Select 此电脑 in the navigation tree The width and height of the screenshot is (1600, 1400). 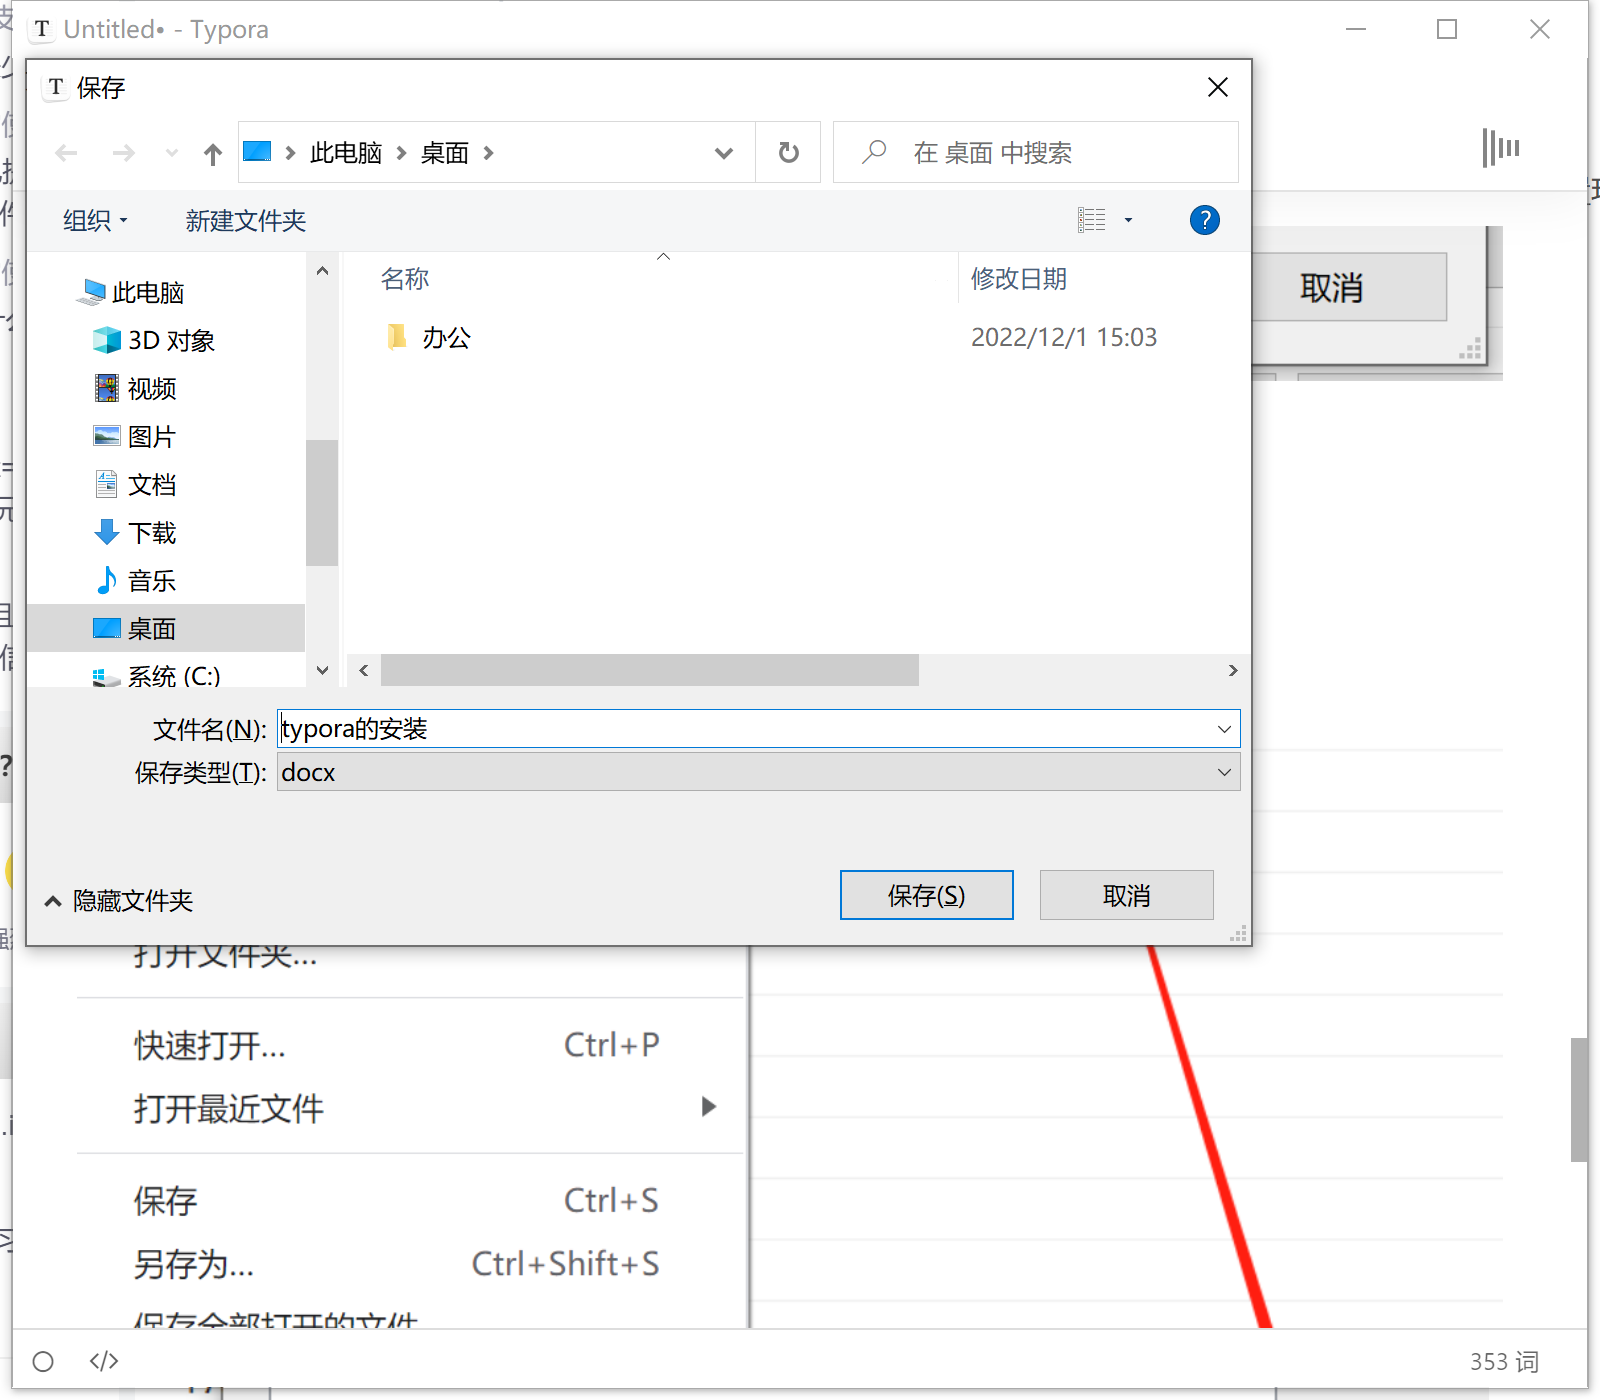(x=131, y=292)
